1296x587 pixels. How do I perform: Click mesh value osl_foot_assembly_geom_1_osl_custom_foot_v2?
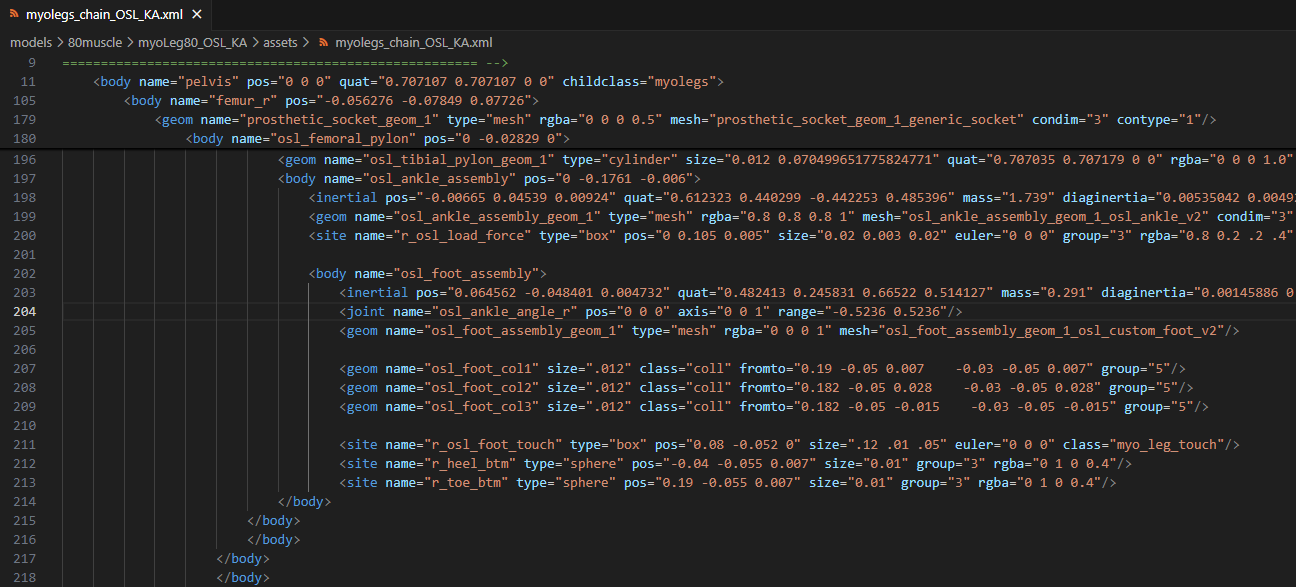tap(1051, 331)
